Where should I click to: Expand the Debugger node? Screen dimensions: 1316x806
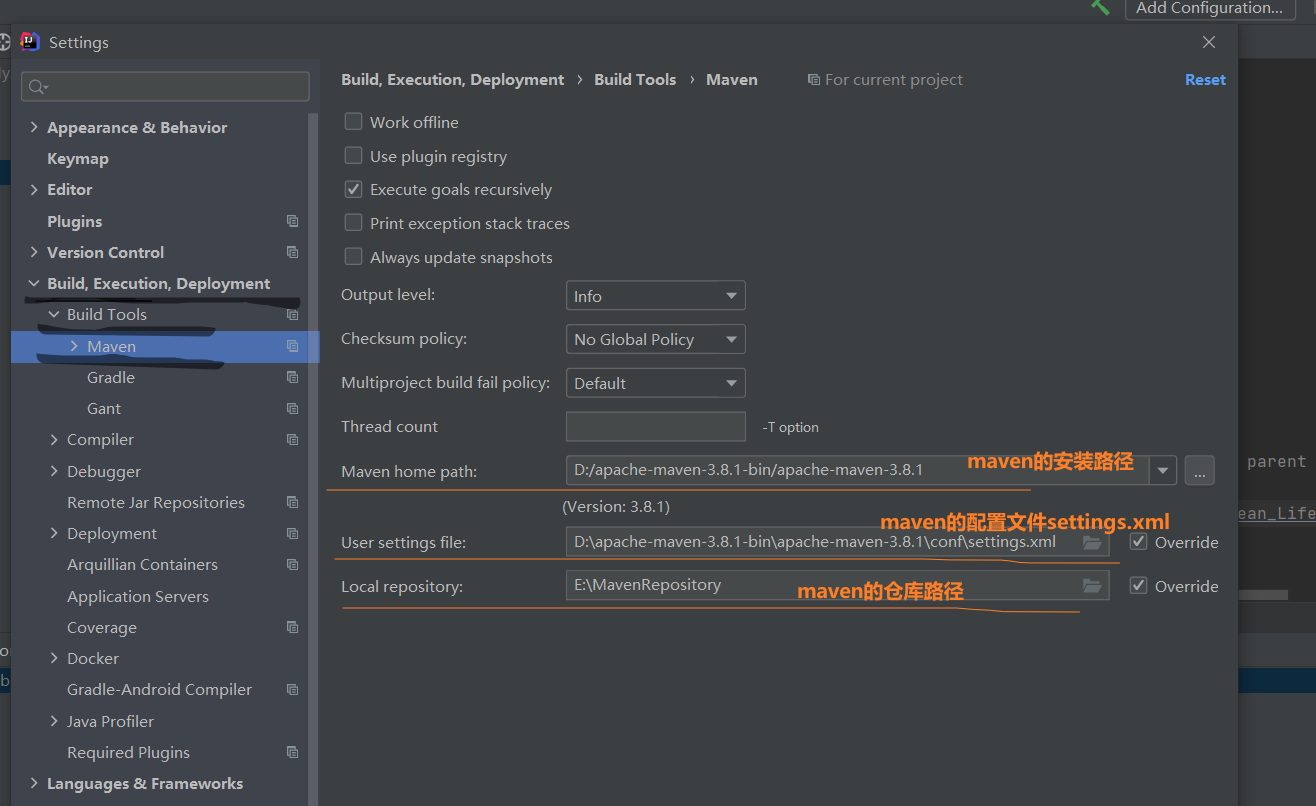tap(54, 471)
